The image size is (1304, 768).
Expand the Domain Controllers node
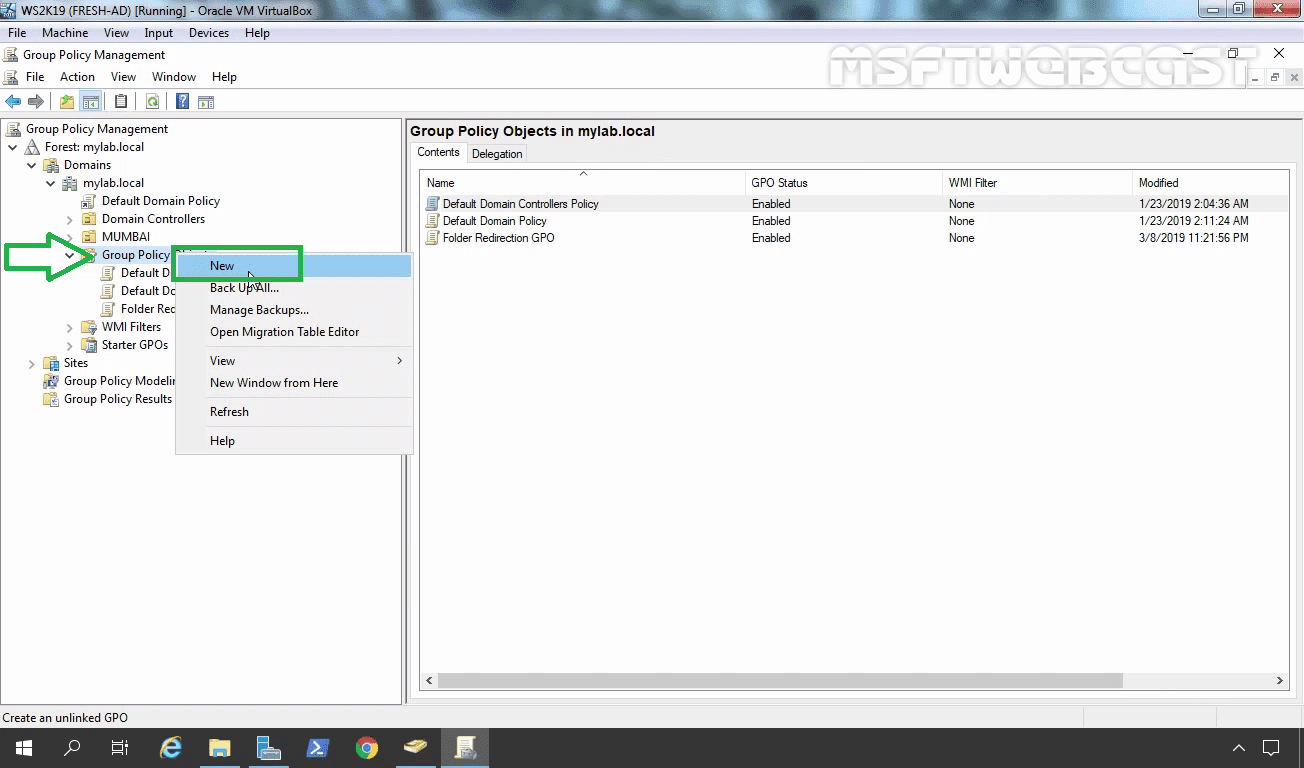tap(70, 219)
